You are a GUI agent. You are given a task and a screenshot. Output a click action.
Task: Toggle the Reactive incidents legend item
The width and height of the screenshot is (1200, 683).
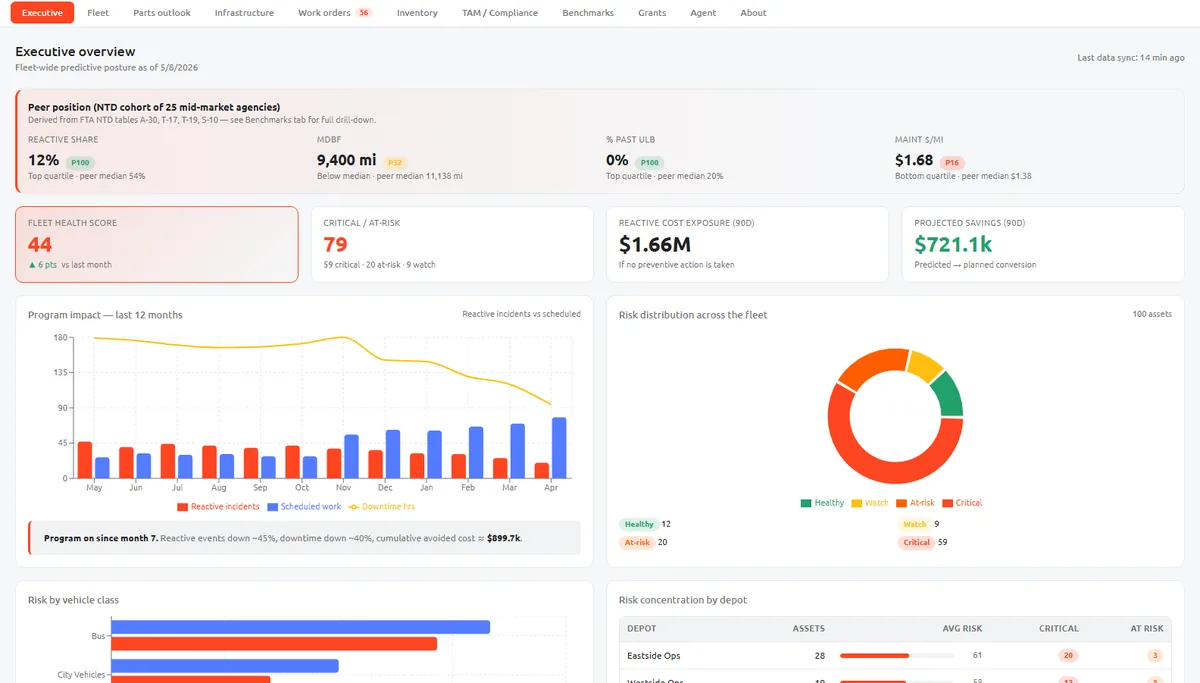point(218,507)
